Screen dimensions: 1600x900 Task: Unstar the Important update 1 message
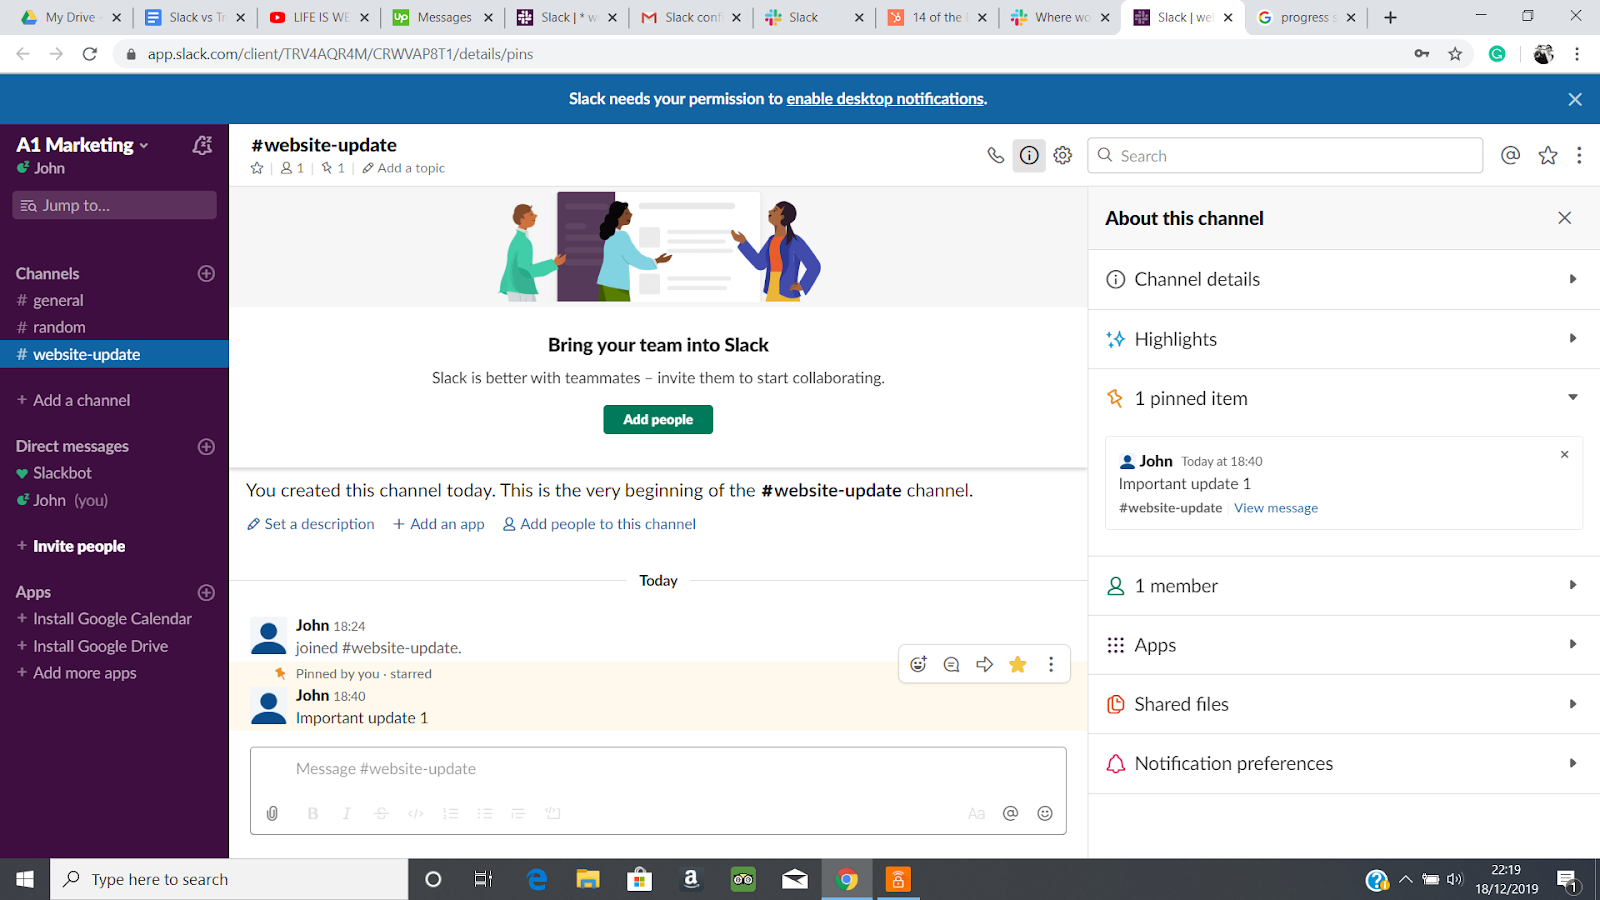1018,664
